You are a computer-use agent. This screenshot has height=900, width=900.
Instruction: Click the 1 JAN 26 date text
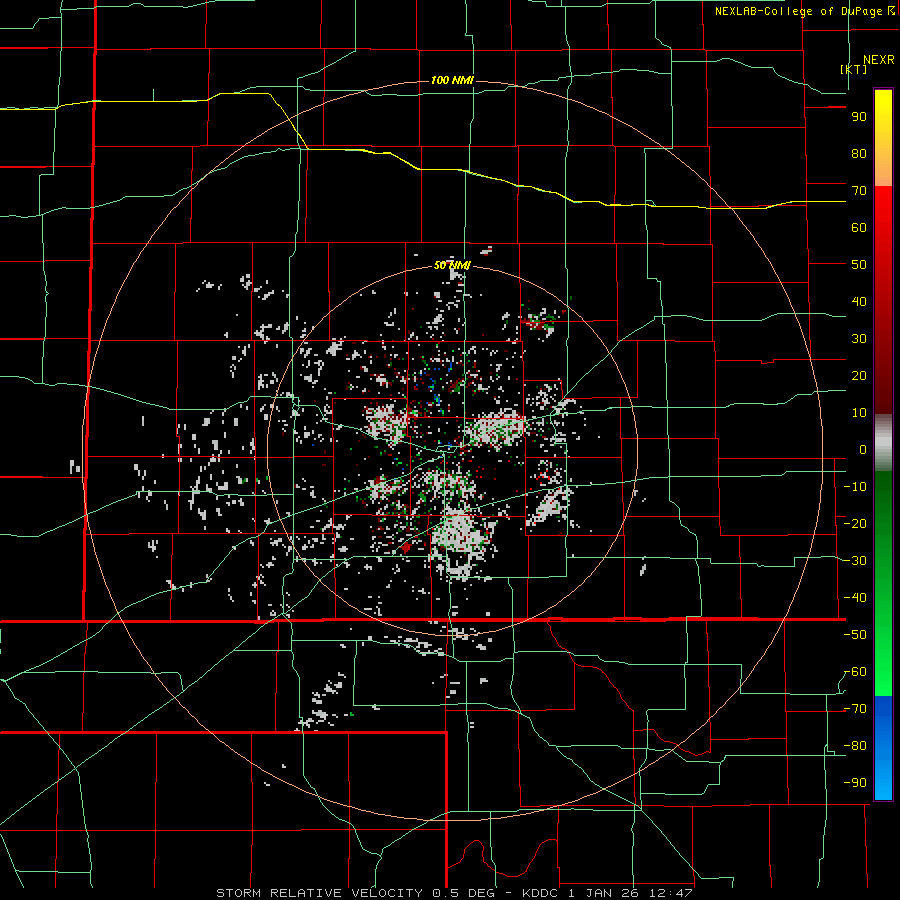click(603, 893)
